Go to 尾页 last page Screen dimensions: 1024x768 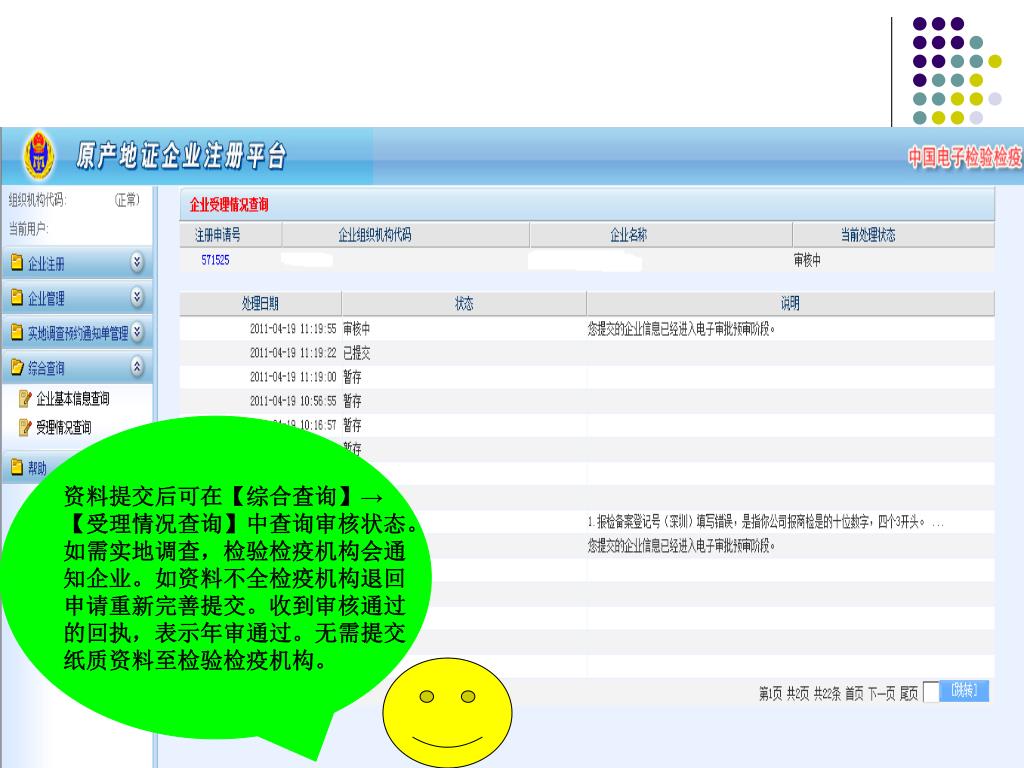(909, 693)
